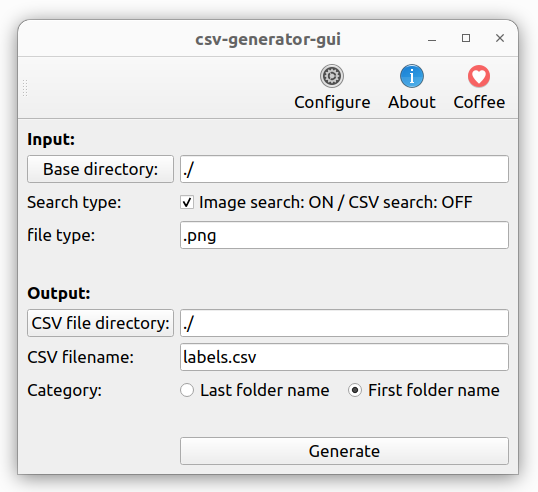538x492 pixels.
Task: Focus the CSV output directory path field
Action: (344, 323)
